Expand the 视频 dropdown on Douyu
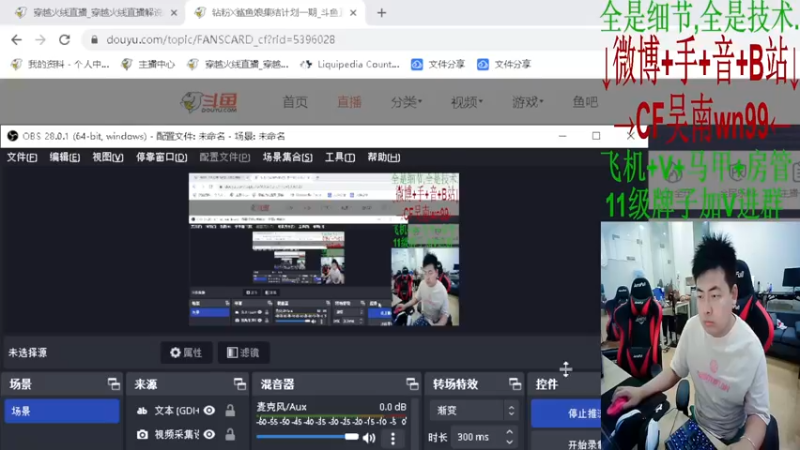The height and width of the screenshot is (450, 800). [x=466, y=102]
